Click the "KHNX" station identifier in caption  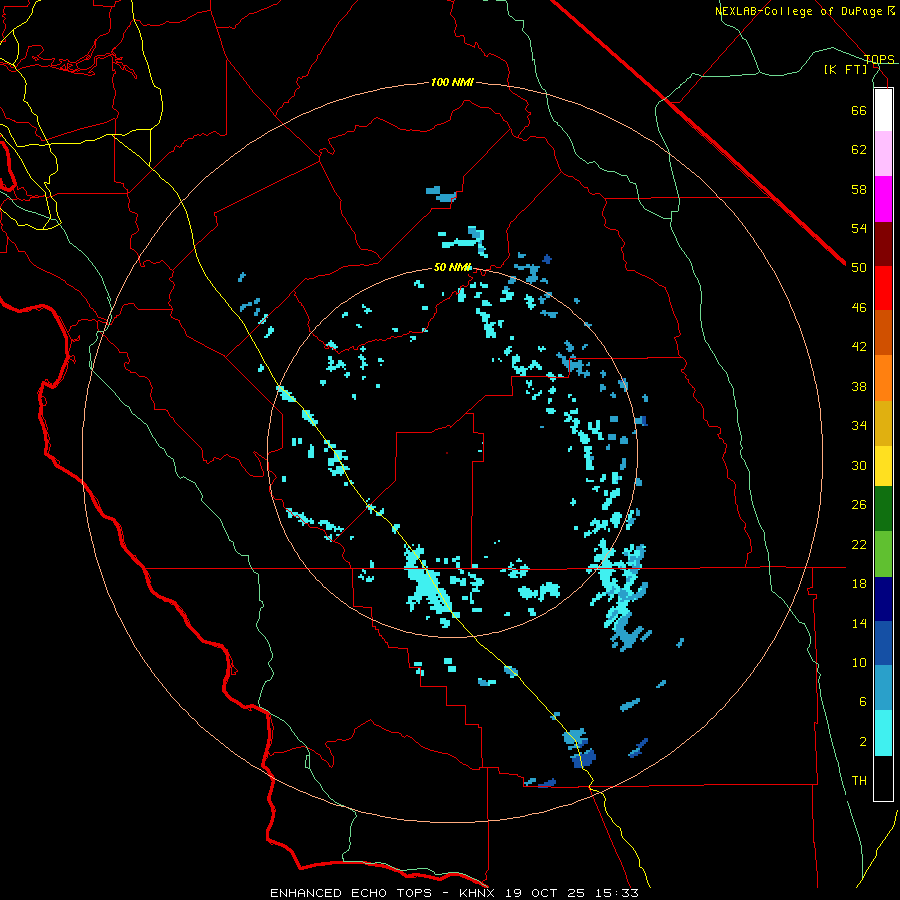coord(479,893)
